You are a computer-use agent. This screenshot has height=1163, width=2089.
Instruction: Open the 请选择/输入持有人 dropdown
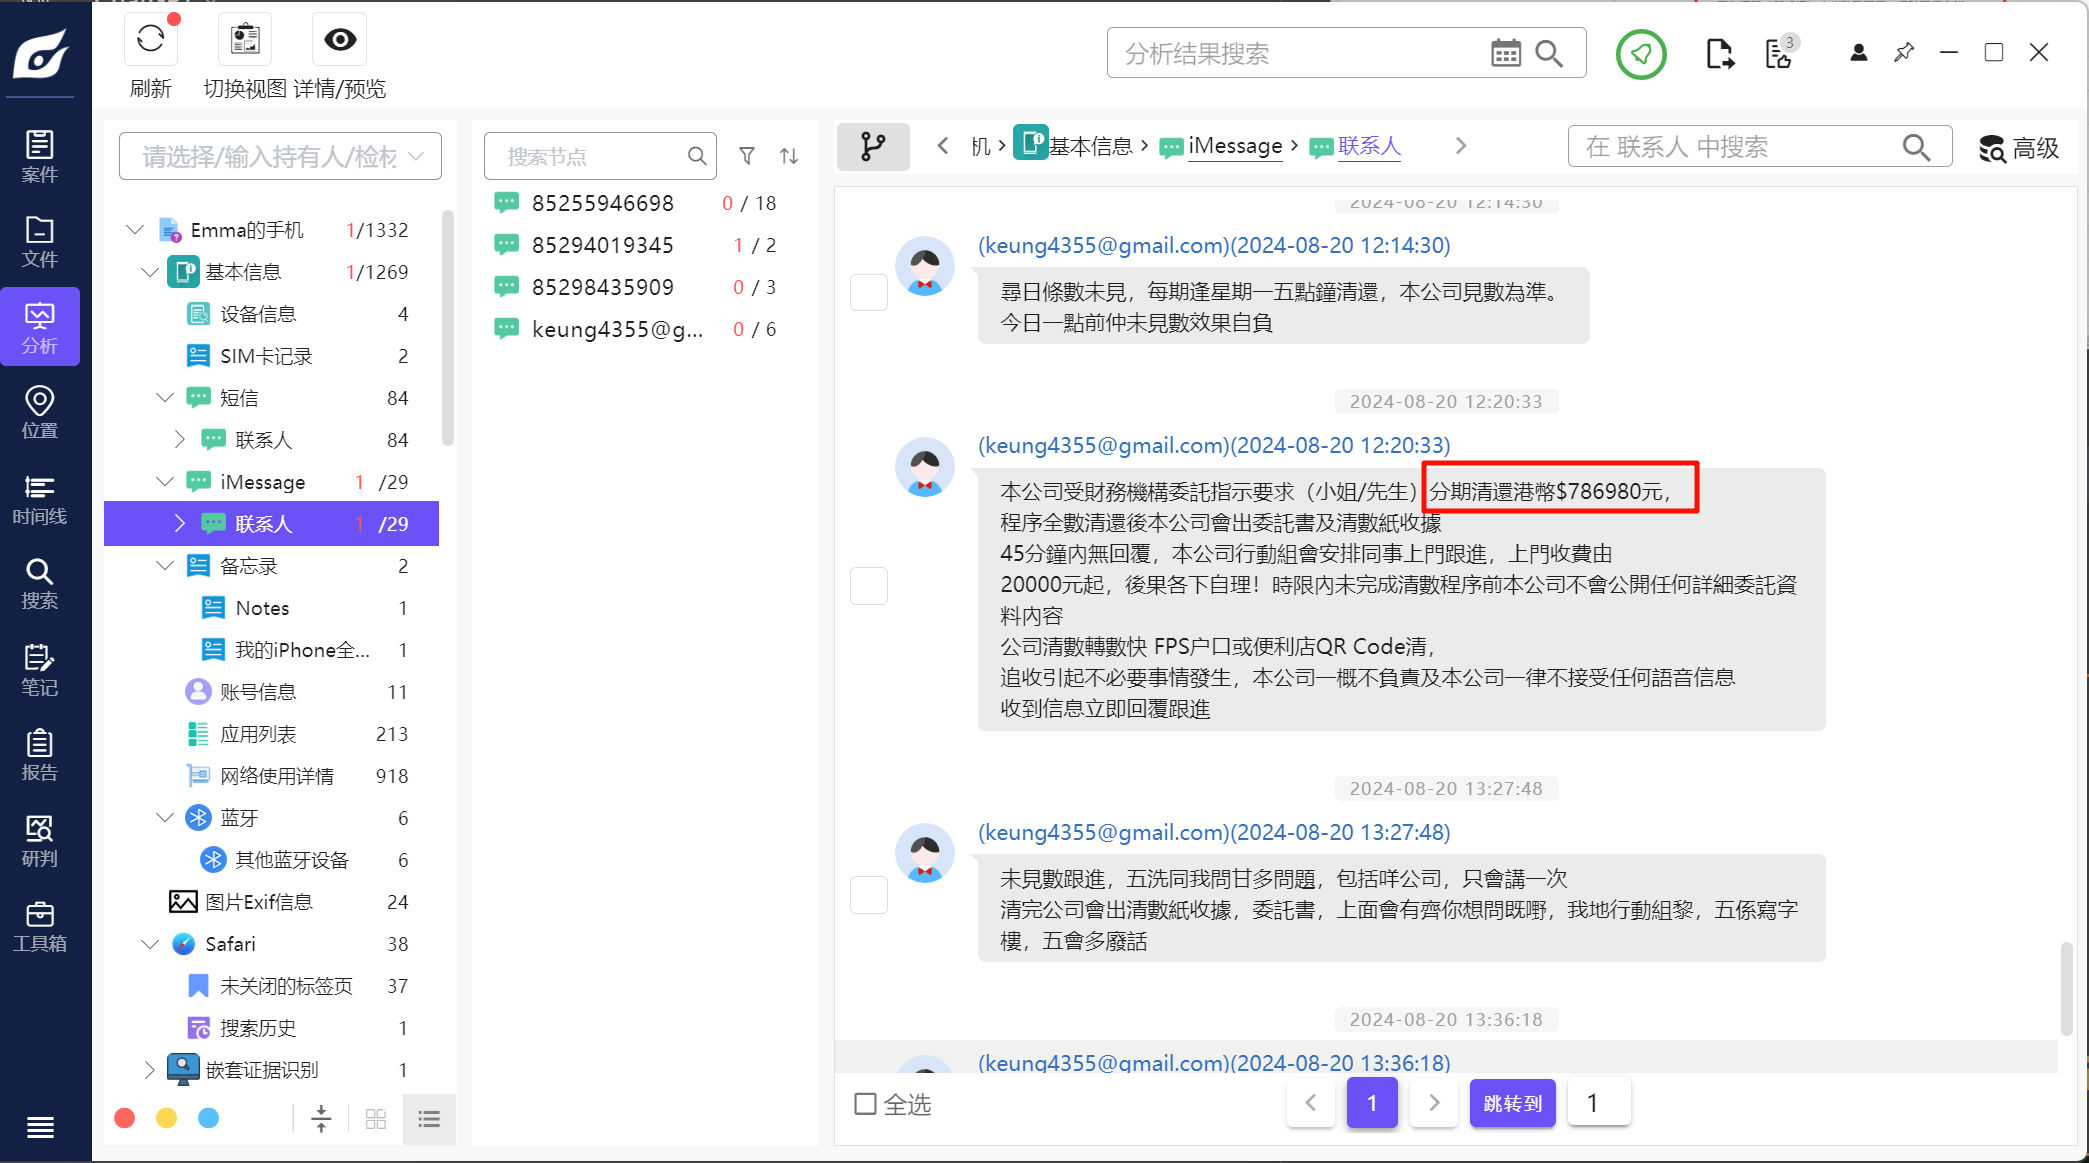pyautogui.click(x=280, y=156)
